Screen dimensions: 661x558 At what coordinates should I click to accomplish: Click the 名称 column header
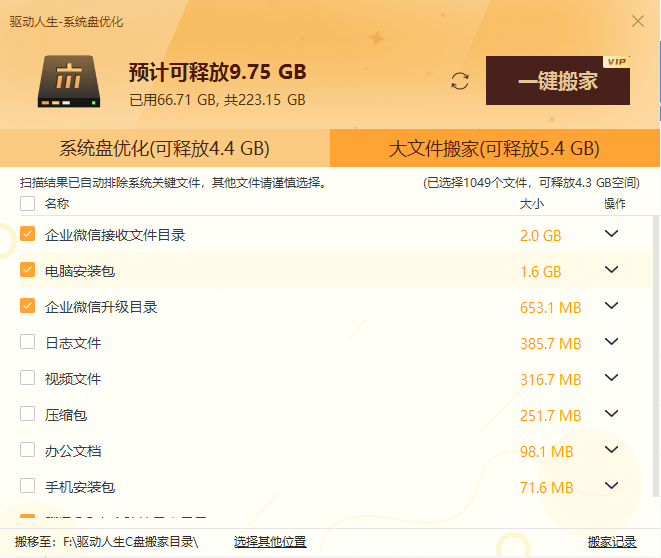click(57, 204)
